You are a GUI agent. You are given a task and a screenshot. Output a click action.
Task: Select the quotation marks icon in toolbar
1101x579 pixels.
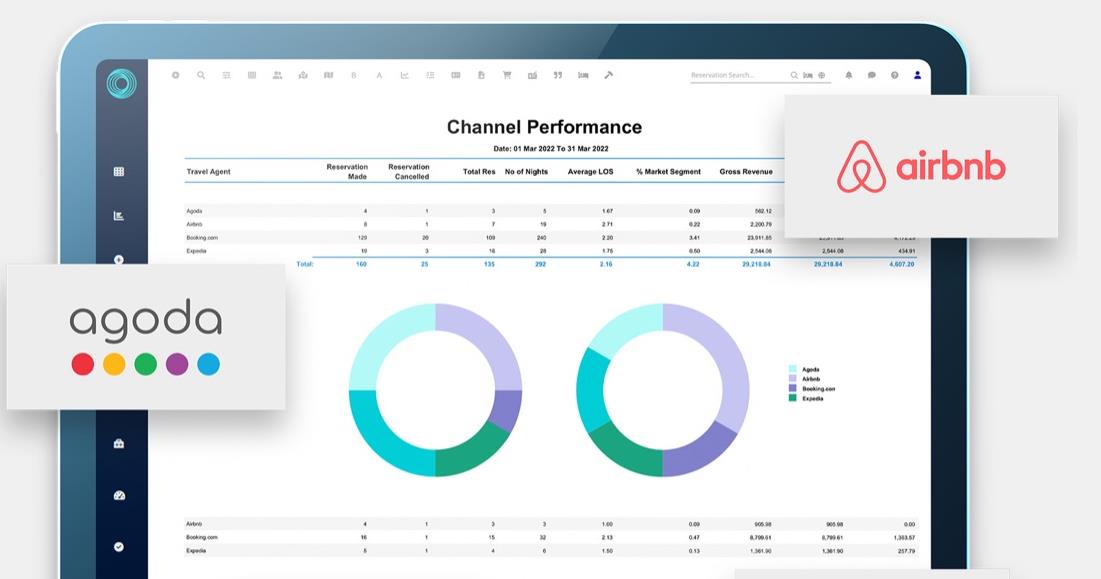(x=558, y=75)
